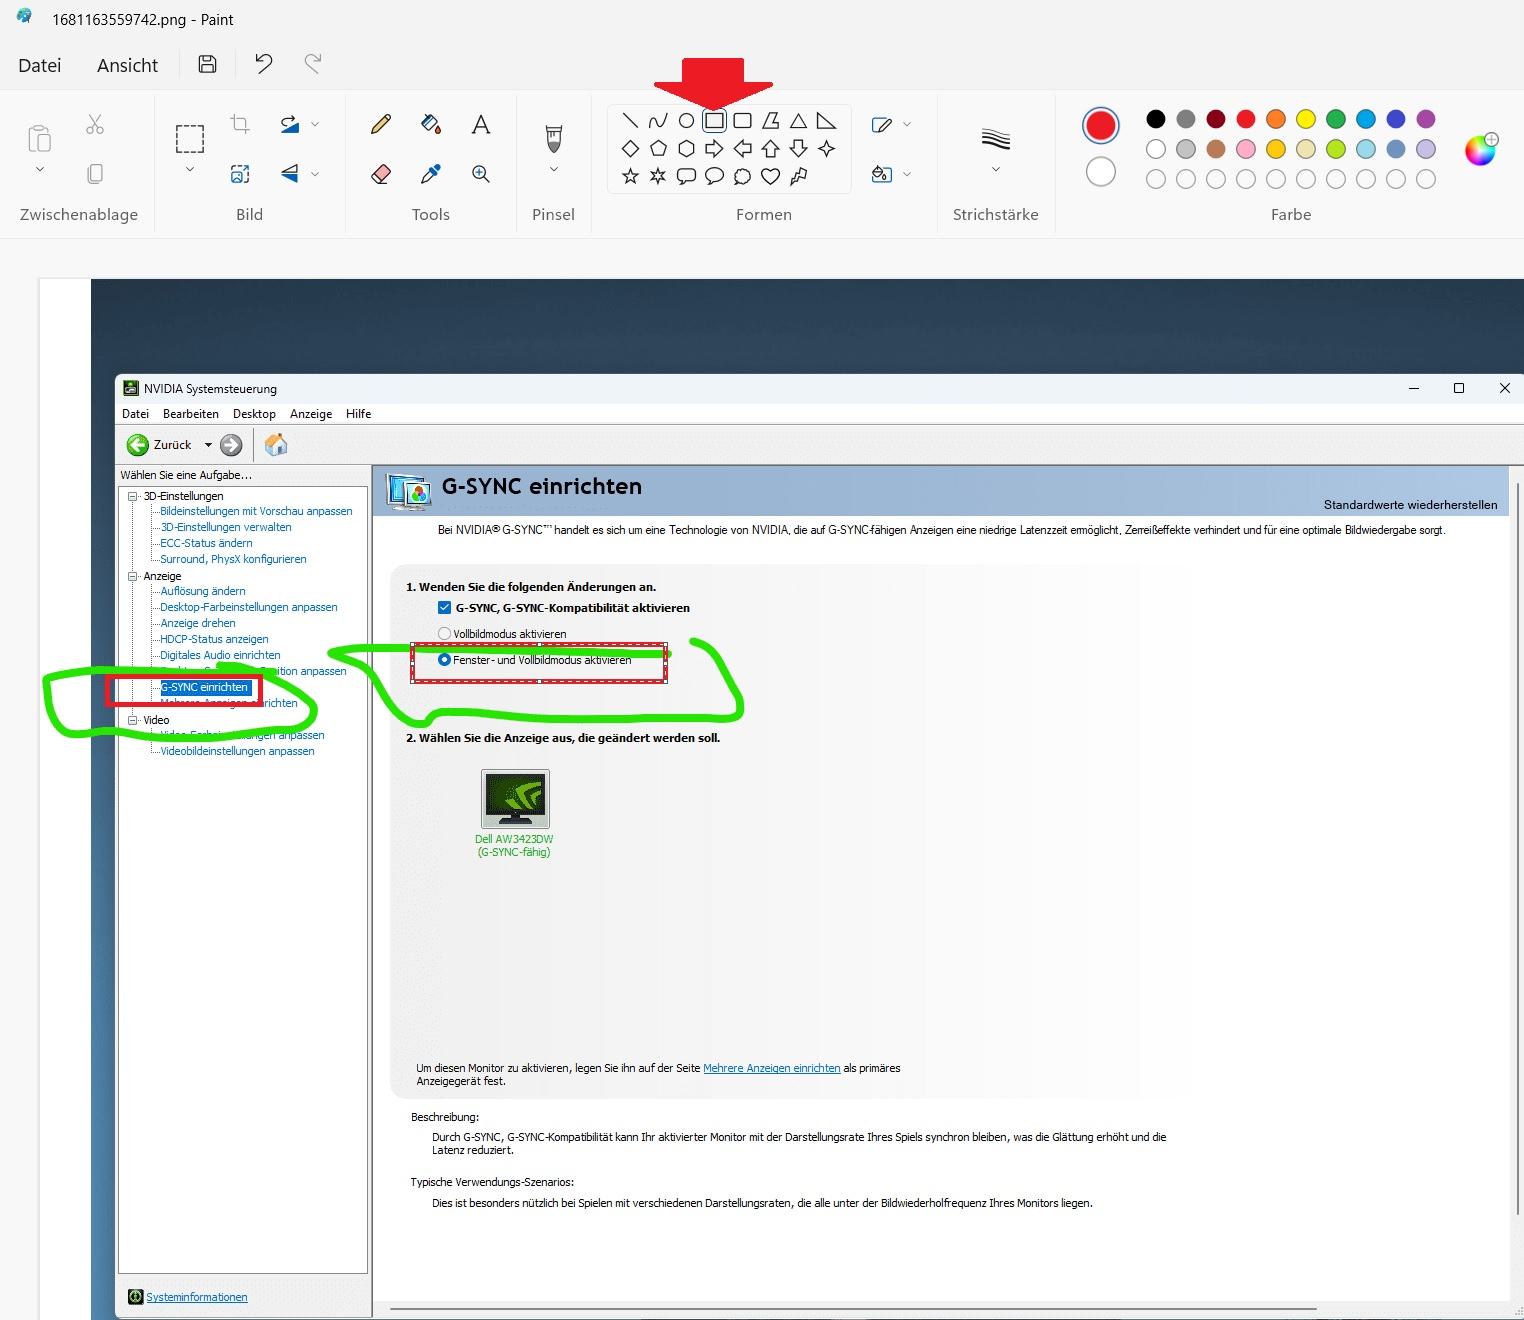Open the selection tool options chevron

pos(190,170)
